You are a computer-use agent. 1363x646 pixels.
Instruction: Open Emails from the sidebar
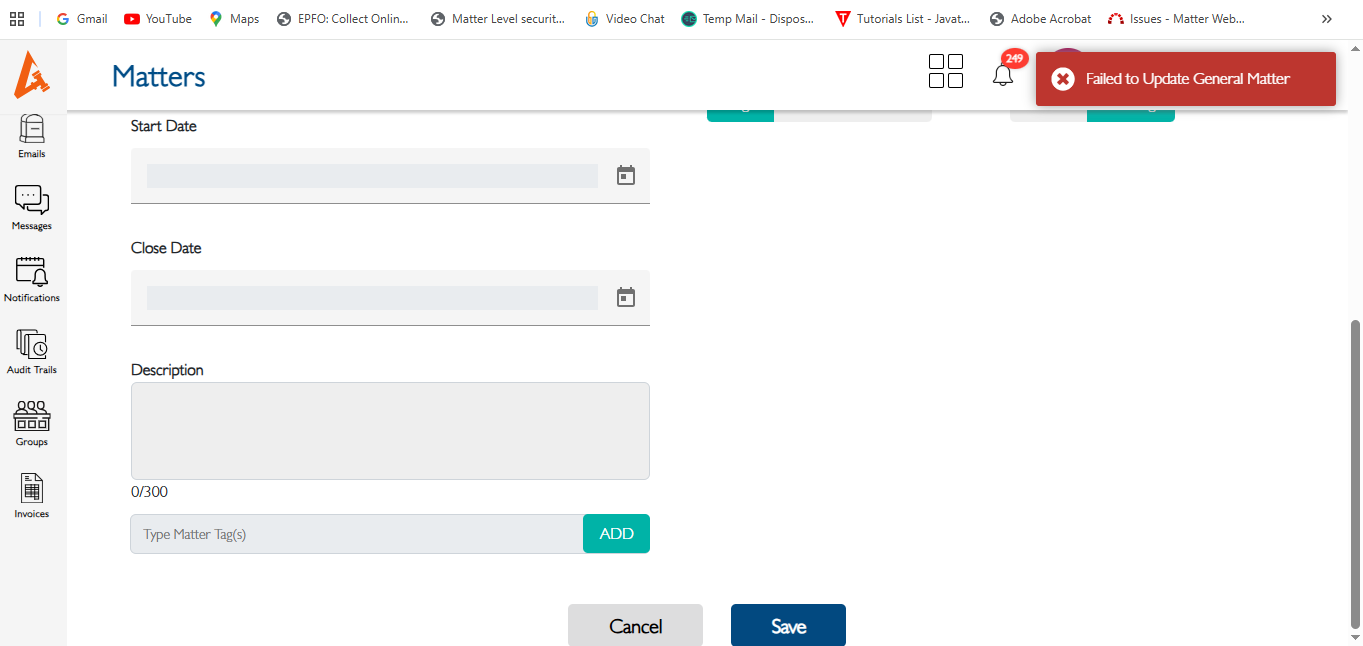click(32, 135)
